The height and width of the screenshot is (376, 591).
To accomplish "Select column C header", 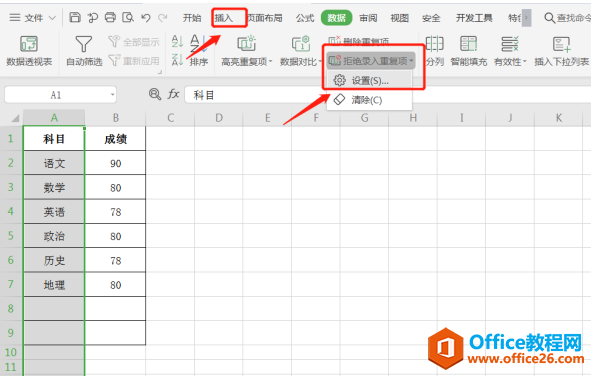I will tap(170, 118).
